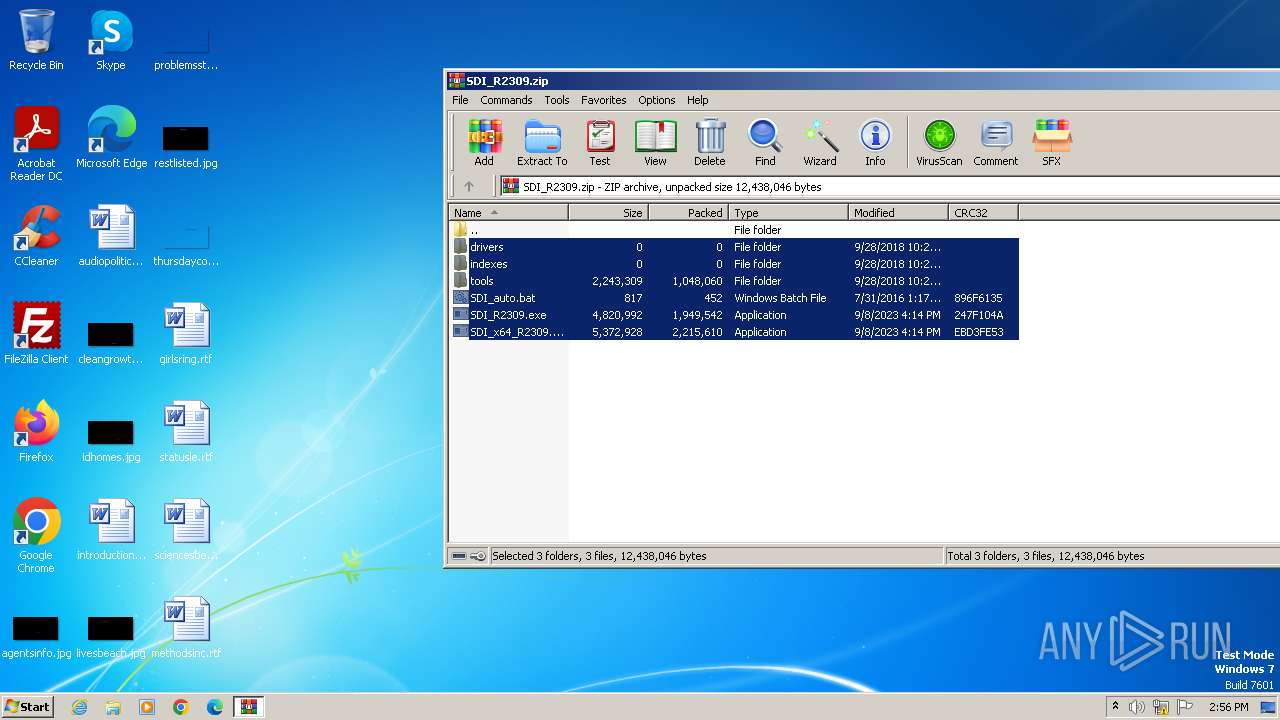Viewport: 1280px width, 720px height.
Task: Show hidden tray icons arrow
Action: coord(1115,707)
